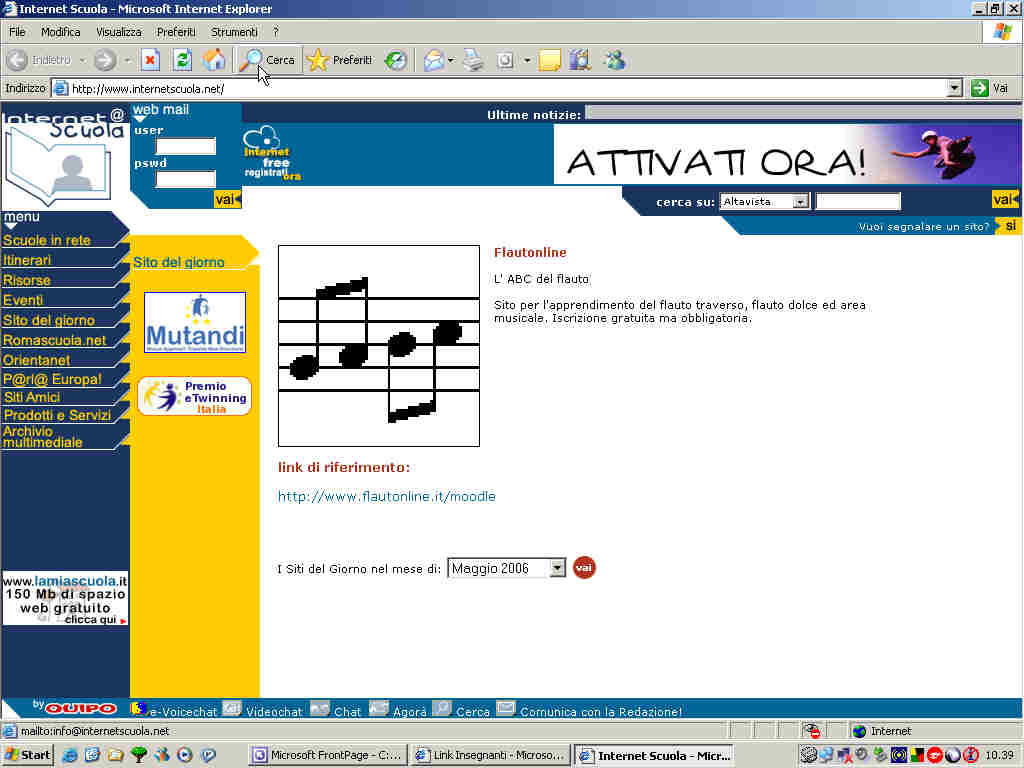Viewport: 1024px width, 768px height.
Task: Click the red round vai button
Action: pos(584,568)
